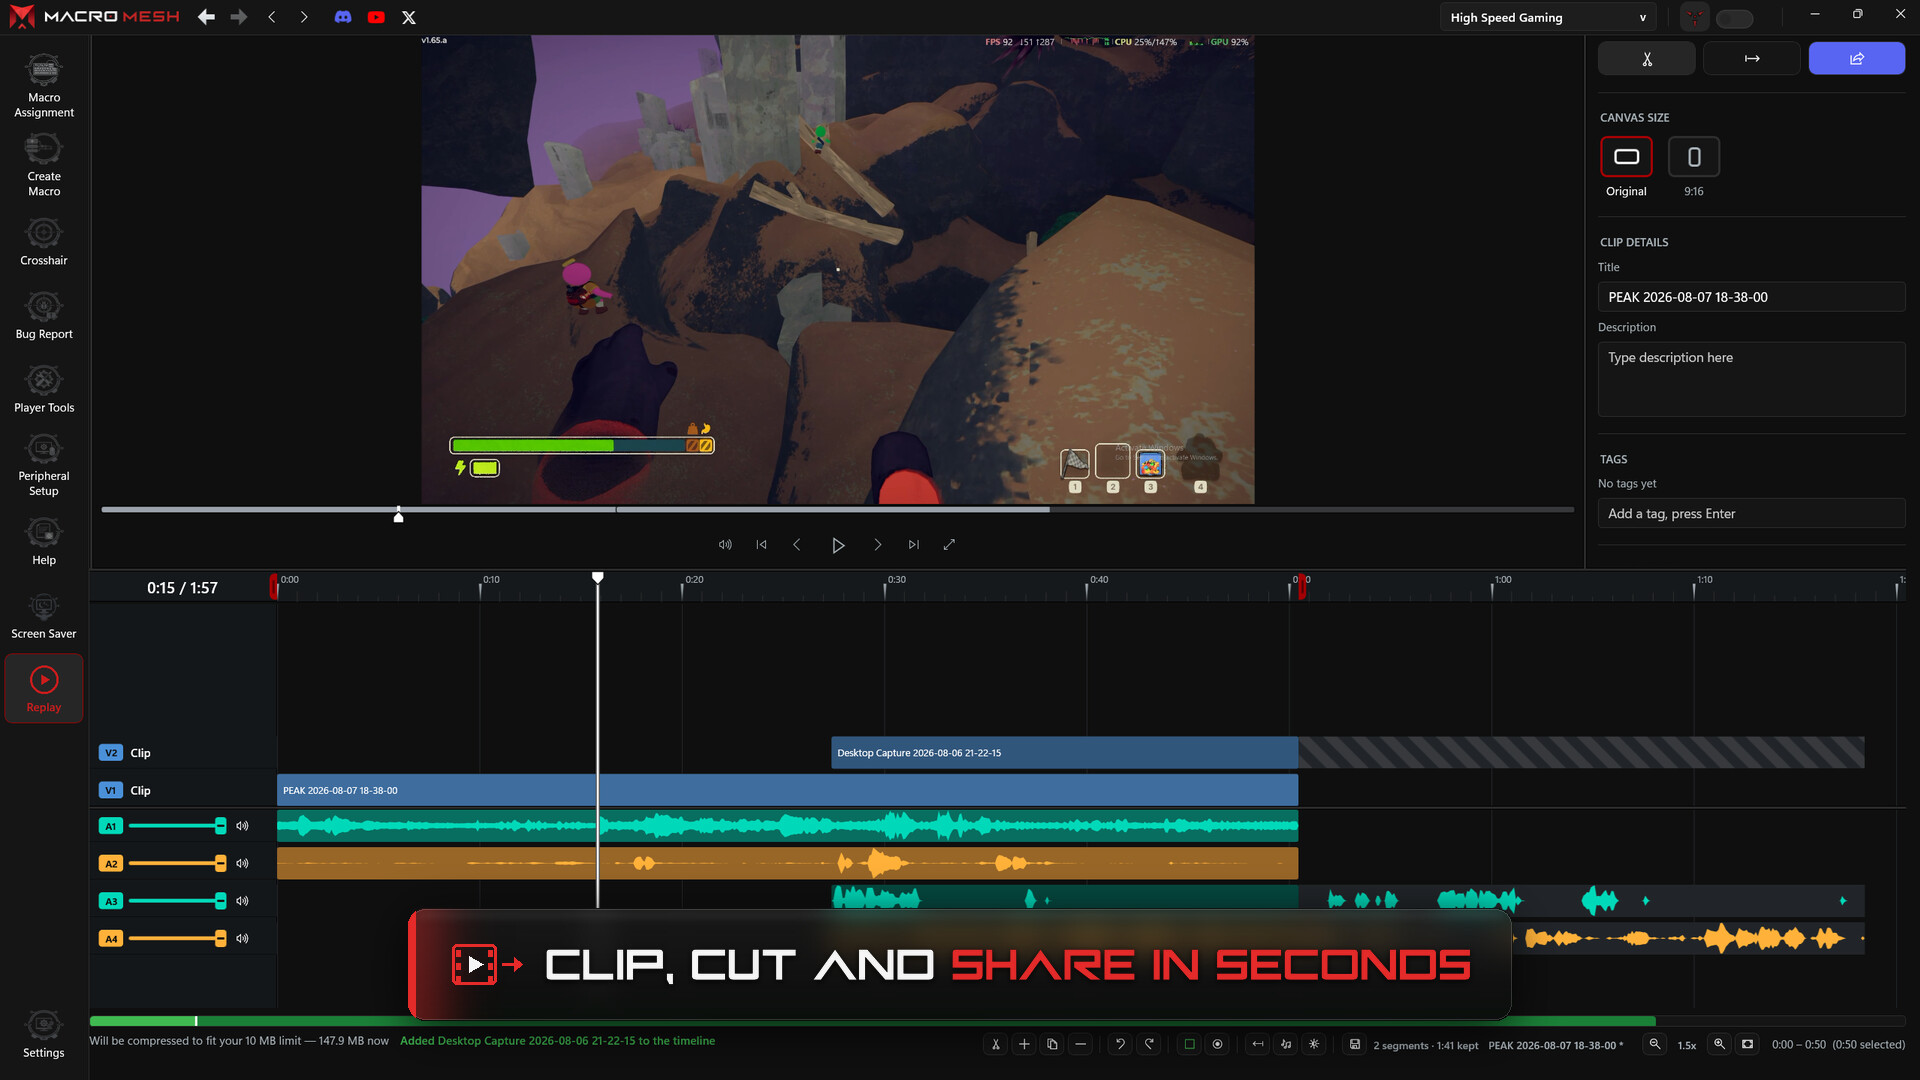The image size is (1920, 1080).
Task: Step one frame backward
Action: tap(797, 545)
